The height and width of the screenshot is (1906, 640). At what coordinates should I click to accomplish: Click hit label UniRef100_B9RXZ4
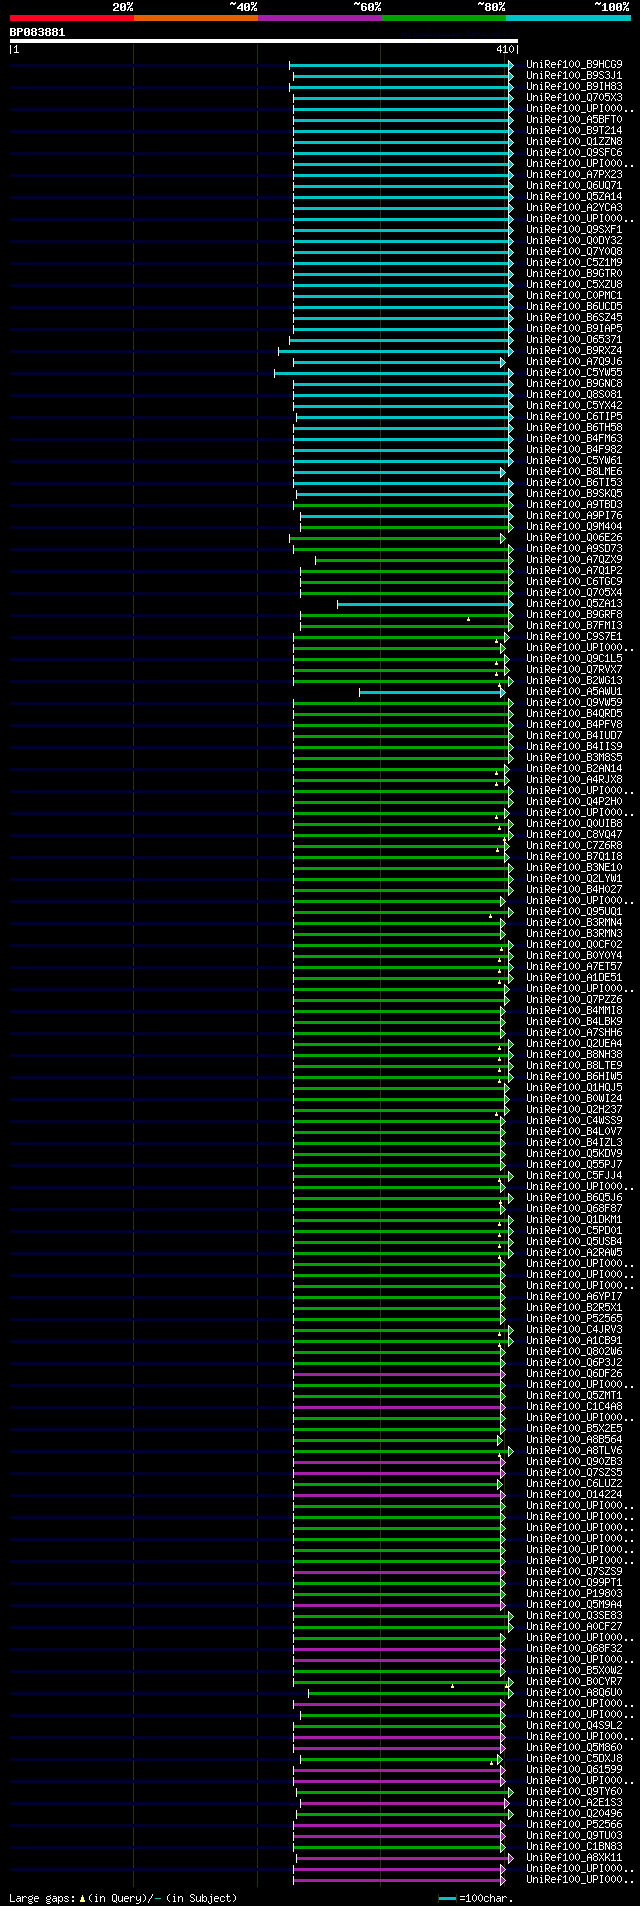pyautogui.click(x=574, y=351)
